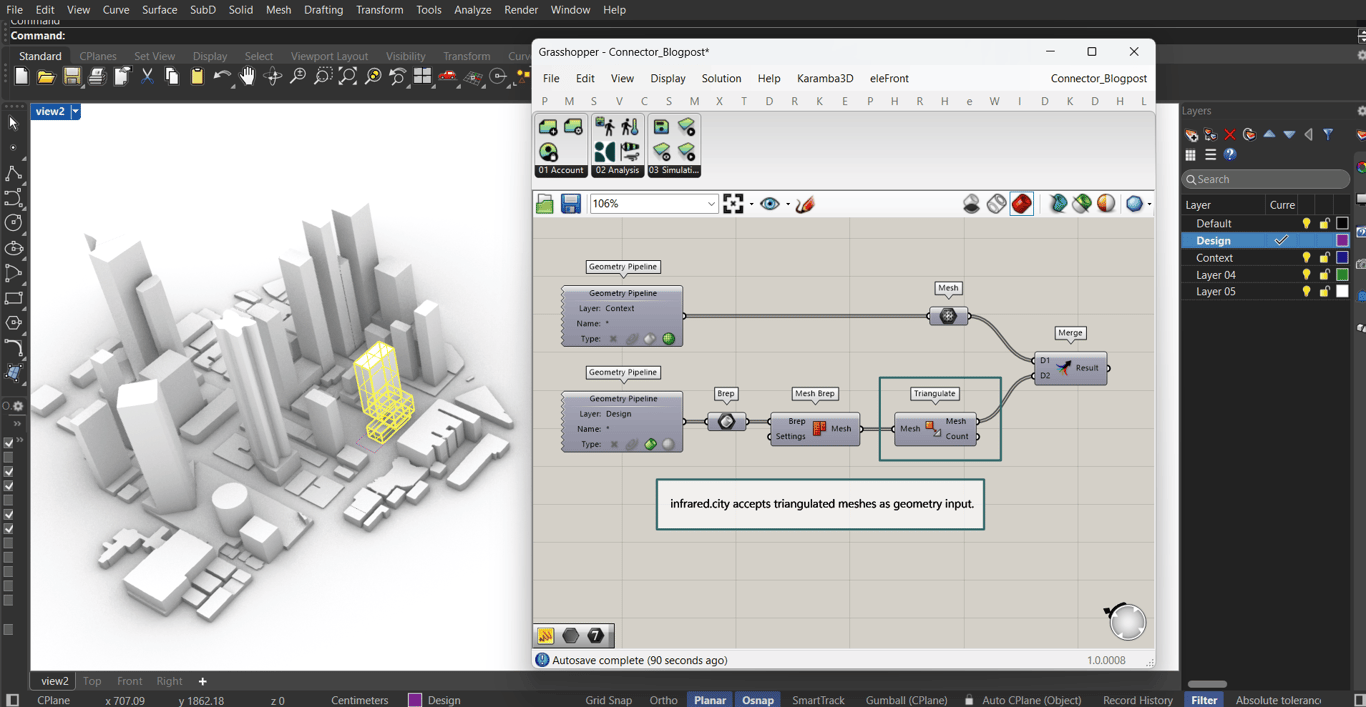Image resolution: width=1366 pixels, height=707 pixels.
Task: Click the Record History status button
Action: click(x=1137, y=700)
